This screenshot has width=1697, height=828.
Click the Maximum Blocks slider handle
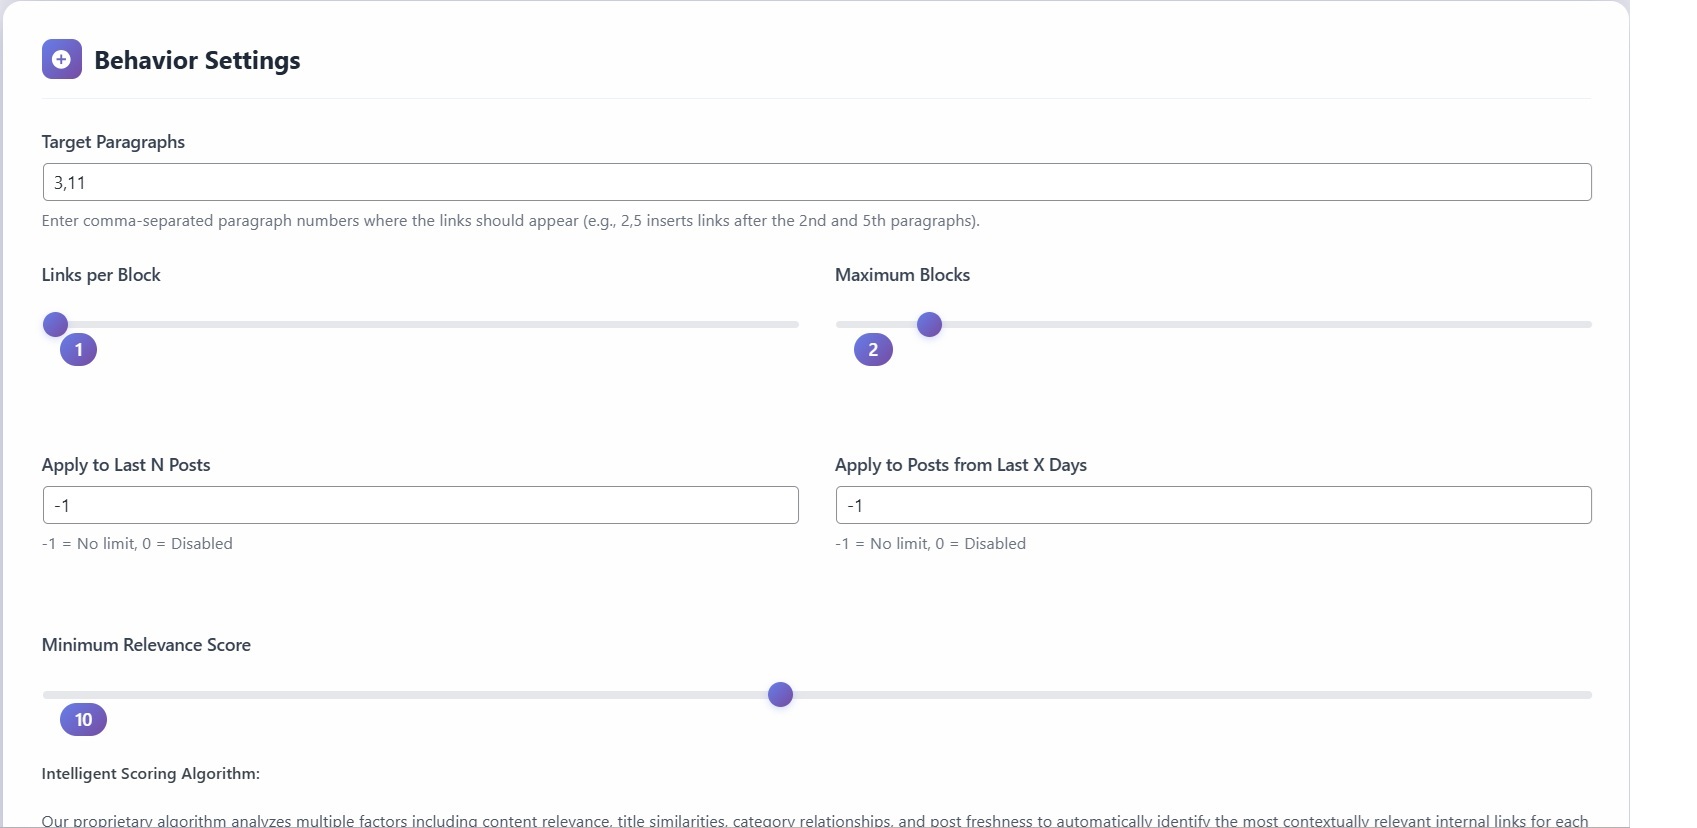[x=929, y=324]
